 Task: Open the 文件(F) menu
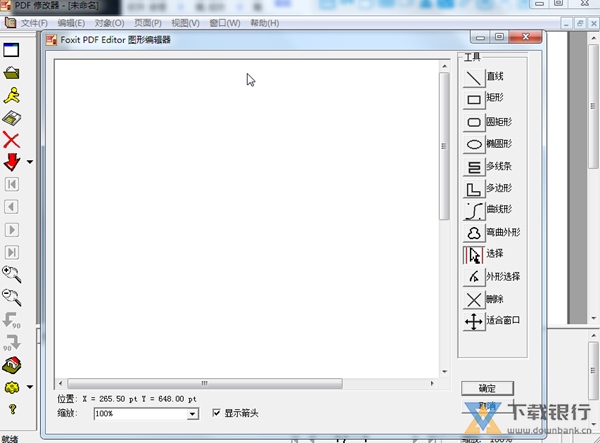point(34,23)
